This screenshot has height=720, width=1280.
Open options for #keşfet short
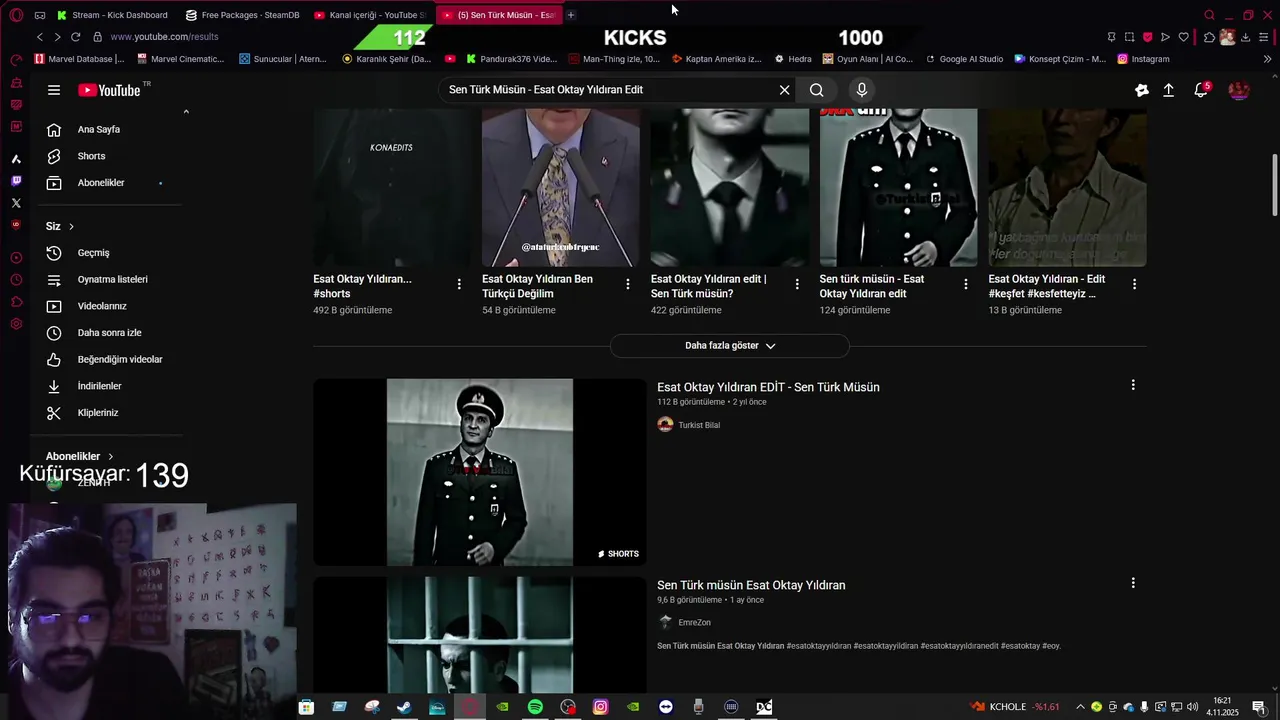(x=1134, y=284)
